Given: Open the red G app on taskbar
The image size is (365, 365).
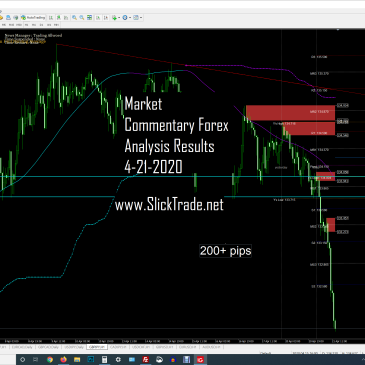Looking at the screenshot, I should pos(200,359).
